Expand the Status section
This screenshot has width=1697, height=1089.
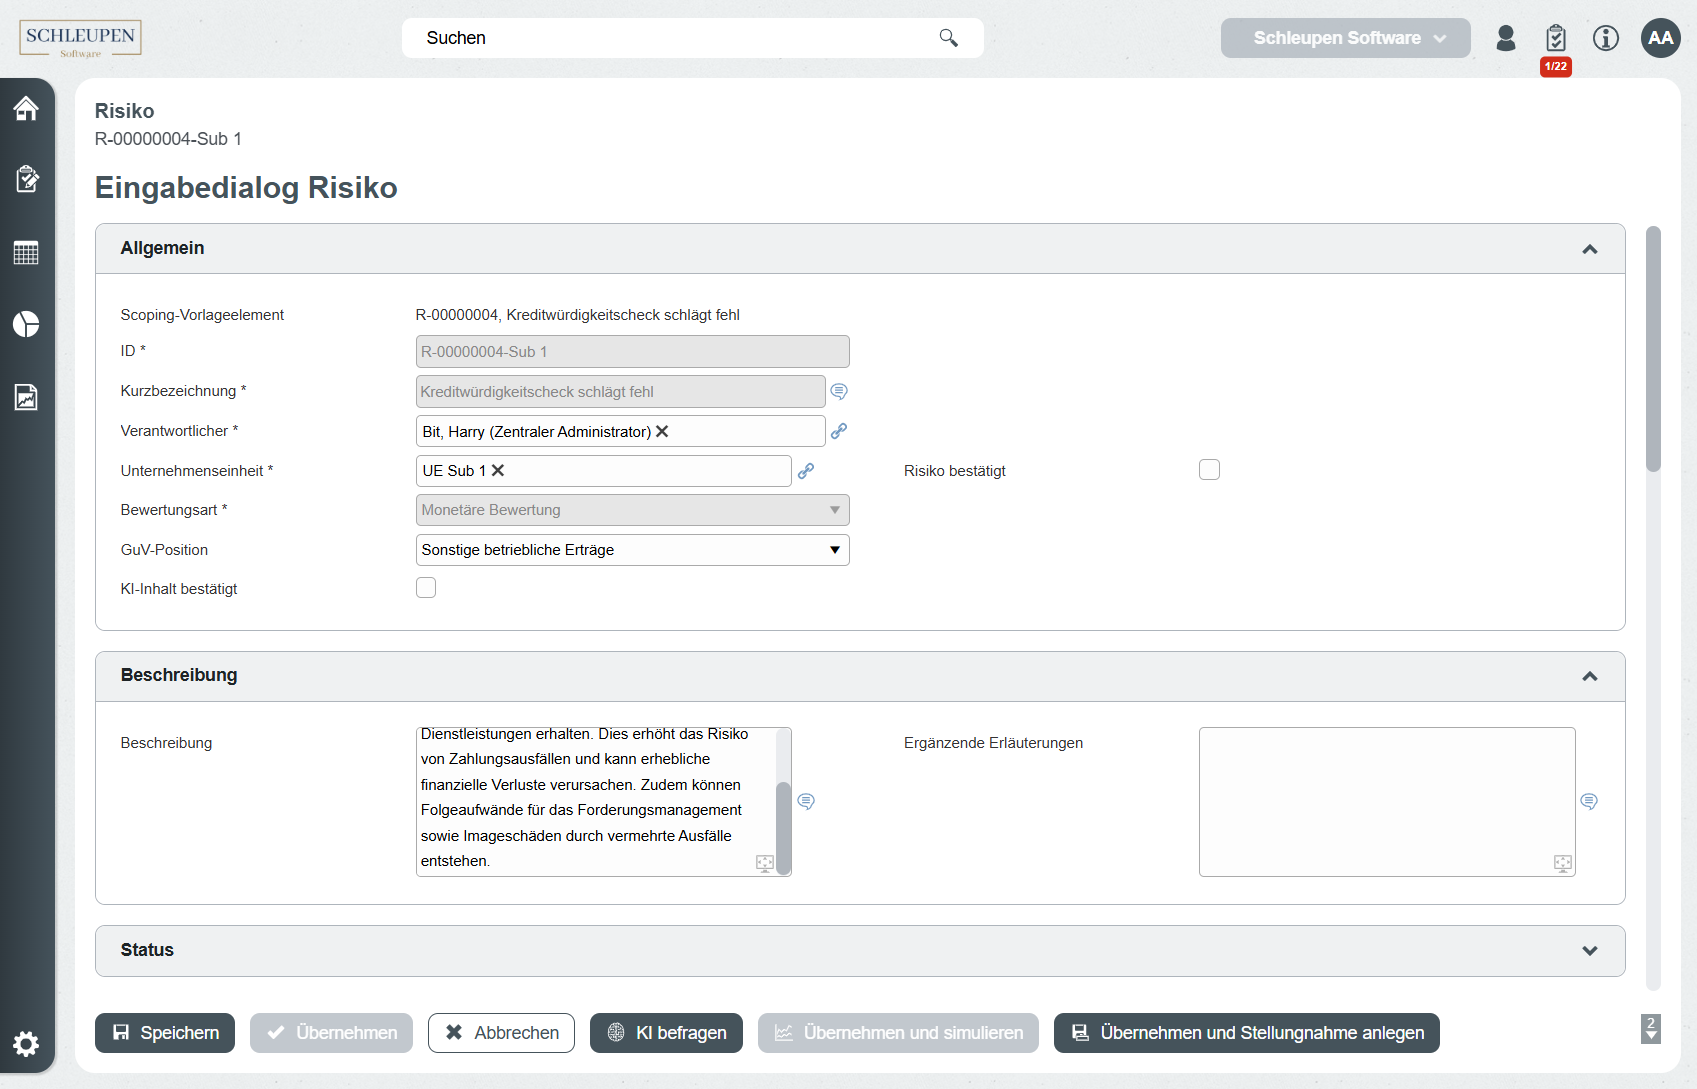(x=1589, y=951)
